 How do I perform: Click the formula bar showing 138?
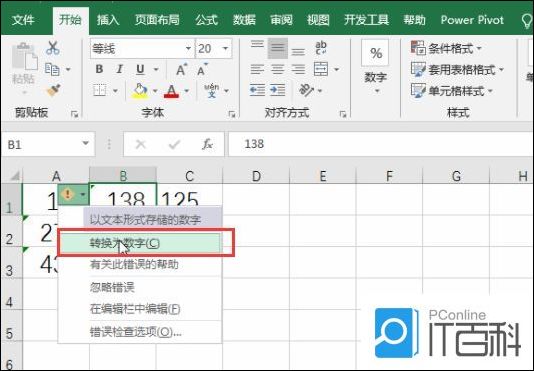pyautogui.click(x=381, y=144)
